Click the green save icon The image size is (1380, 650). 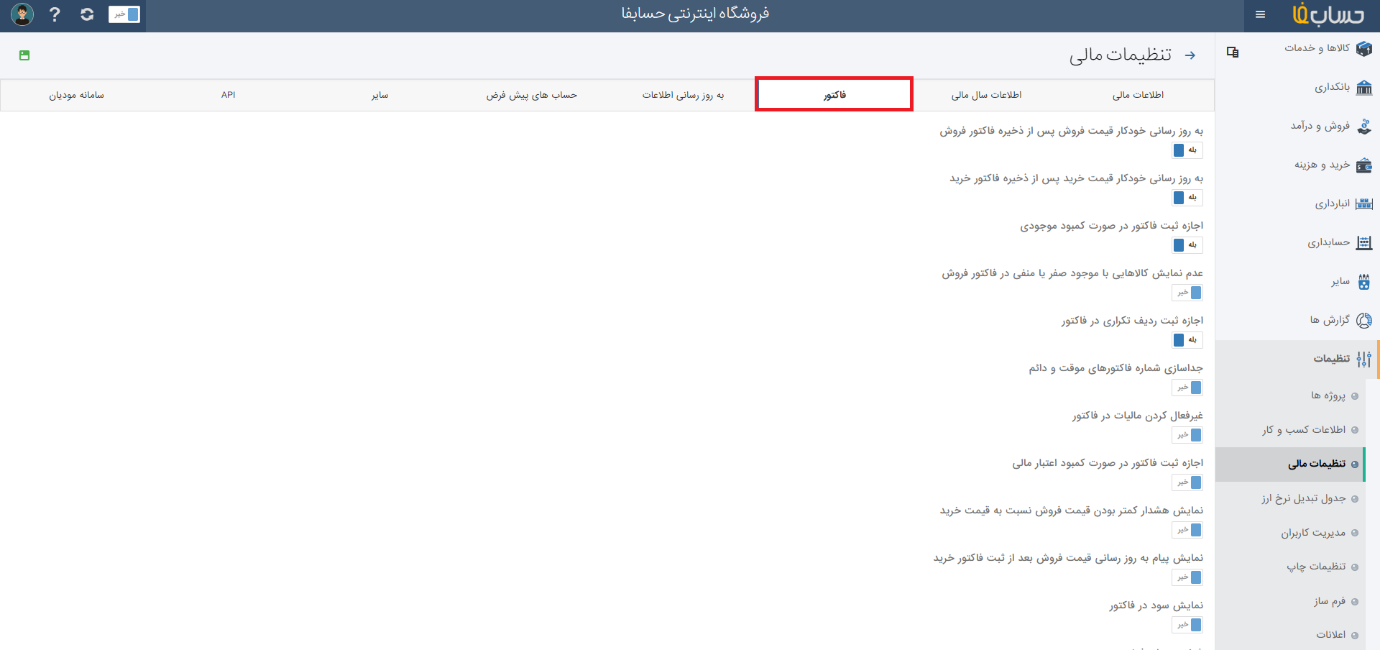pos(24,55)
